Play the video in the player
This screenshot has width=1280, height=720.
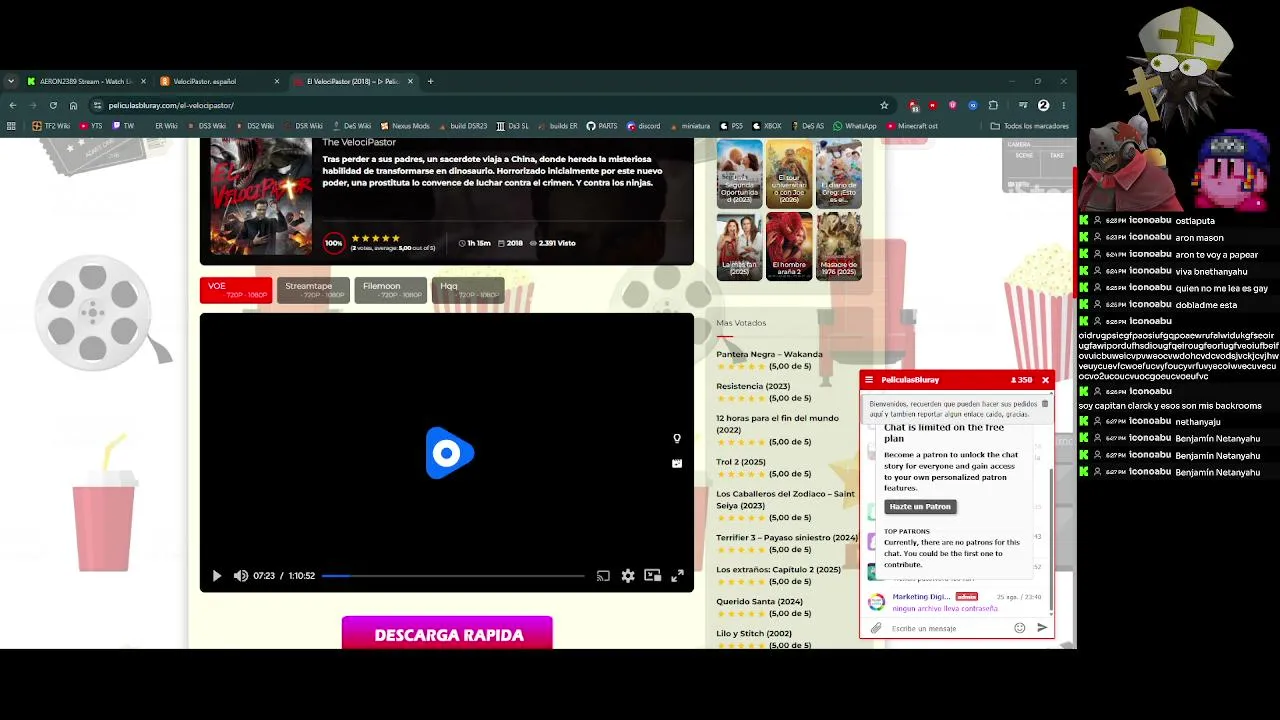tap(217, 576)
